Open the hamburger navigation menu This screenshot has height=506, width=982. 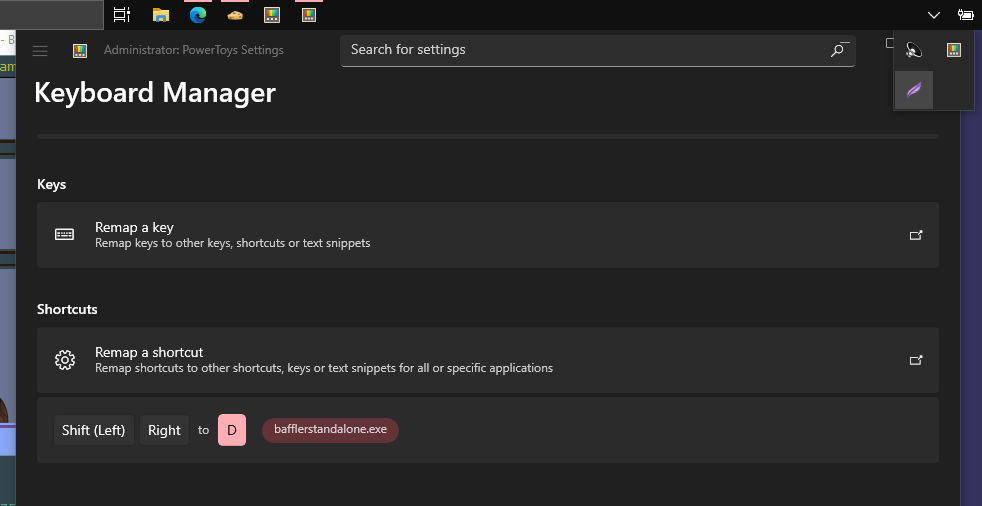40,51
